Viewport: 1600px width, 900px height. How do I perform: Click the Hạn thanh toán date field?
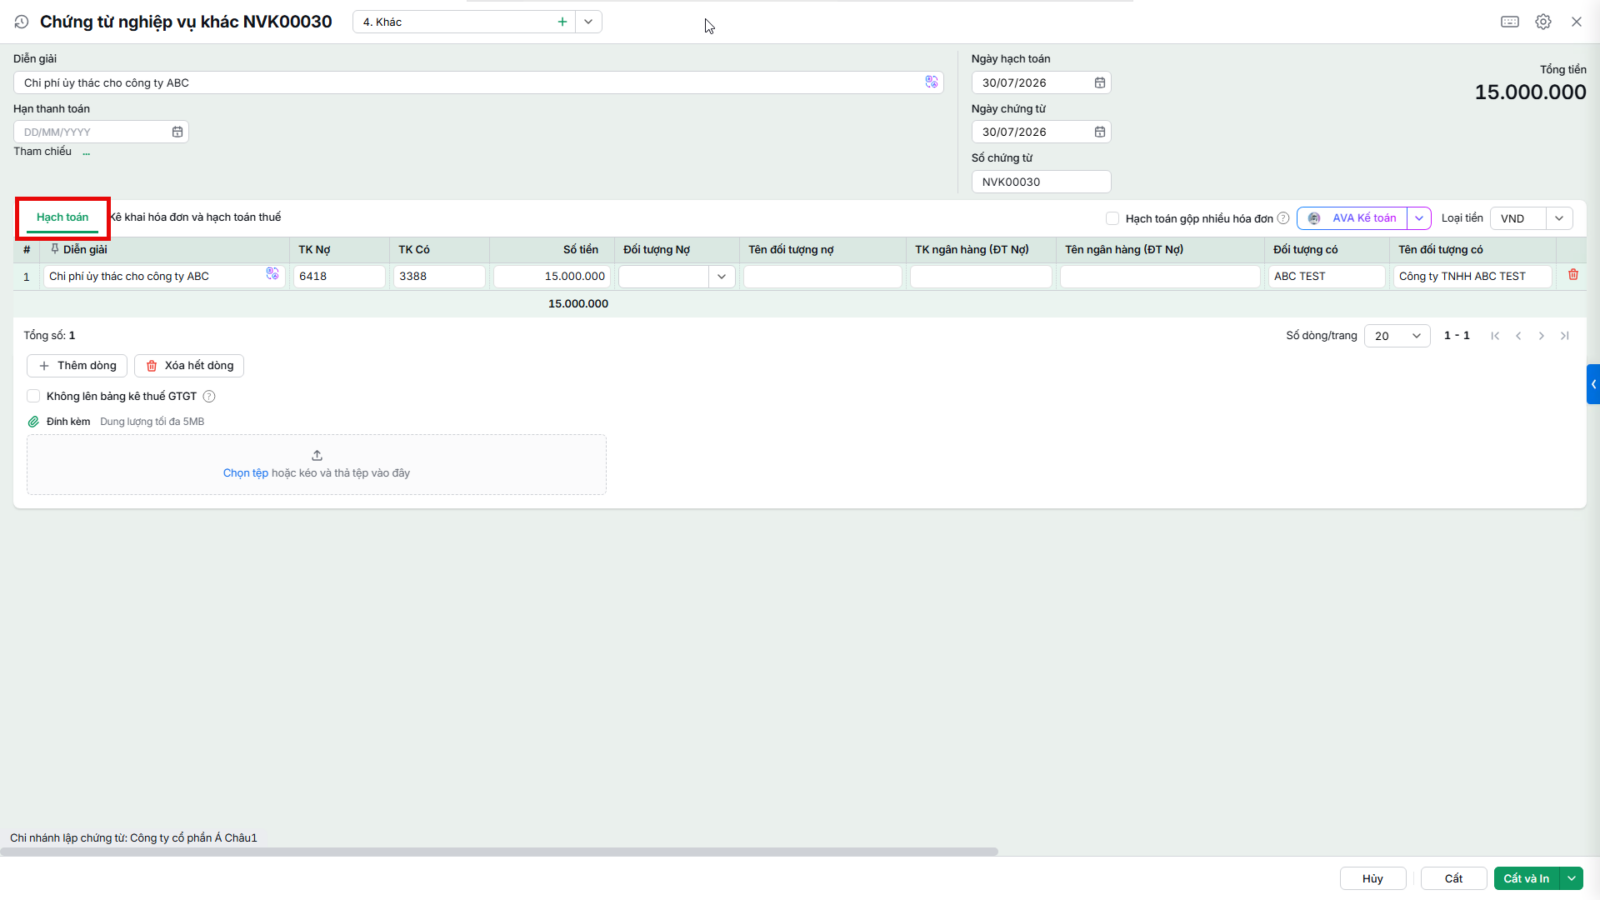point(101,132)
